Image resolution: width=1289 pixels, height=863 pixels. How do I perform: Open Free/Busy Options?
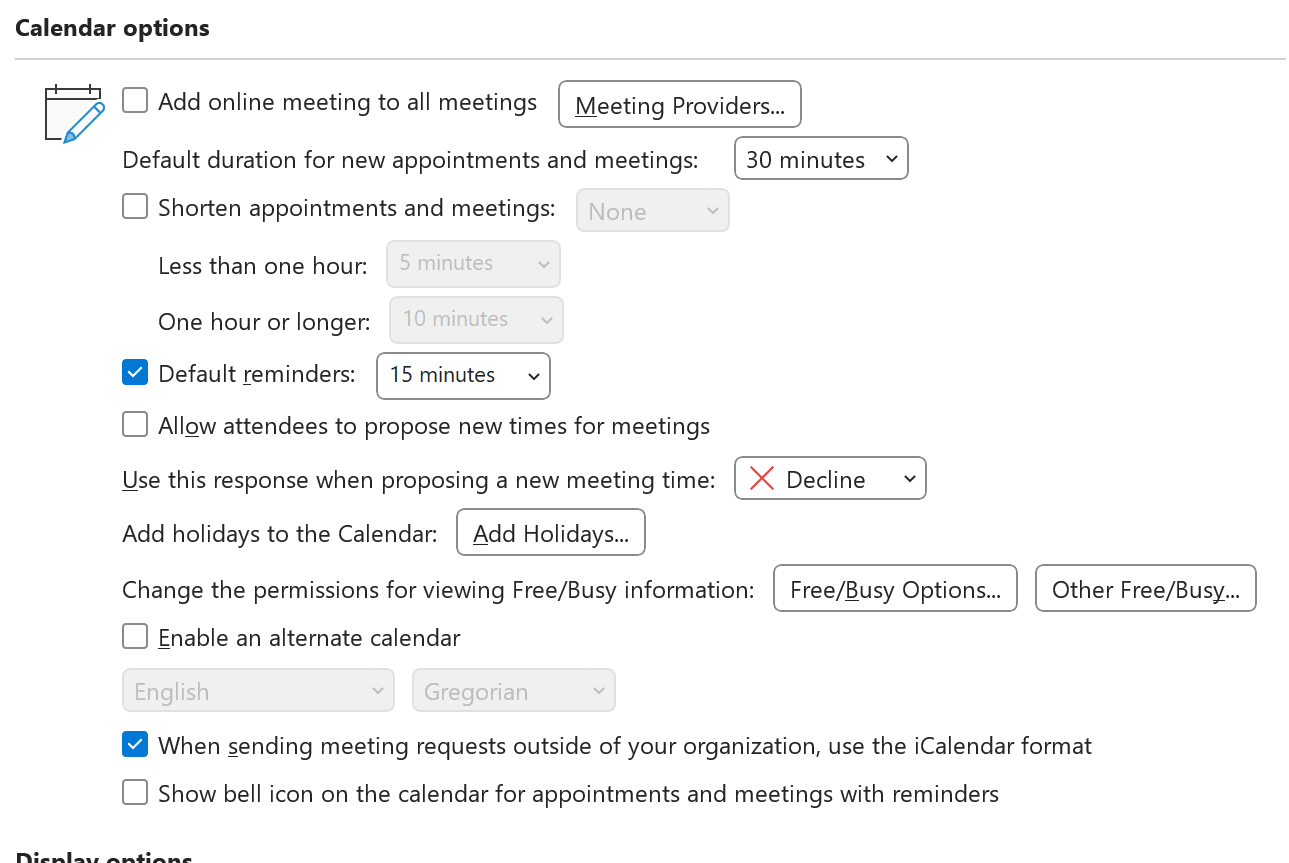(894, 588)
